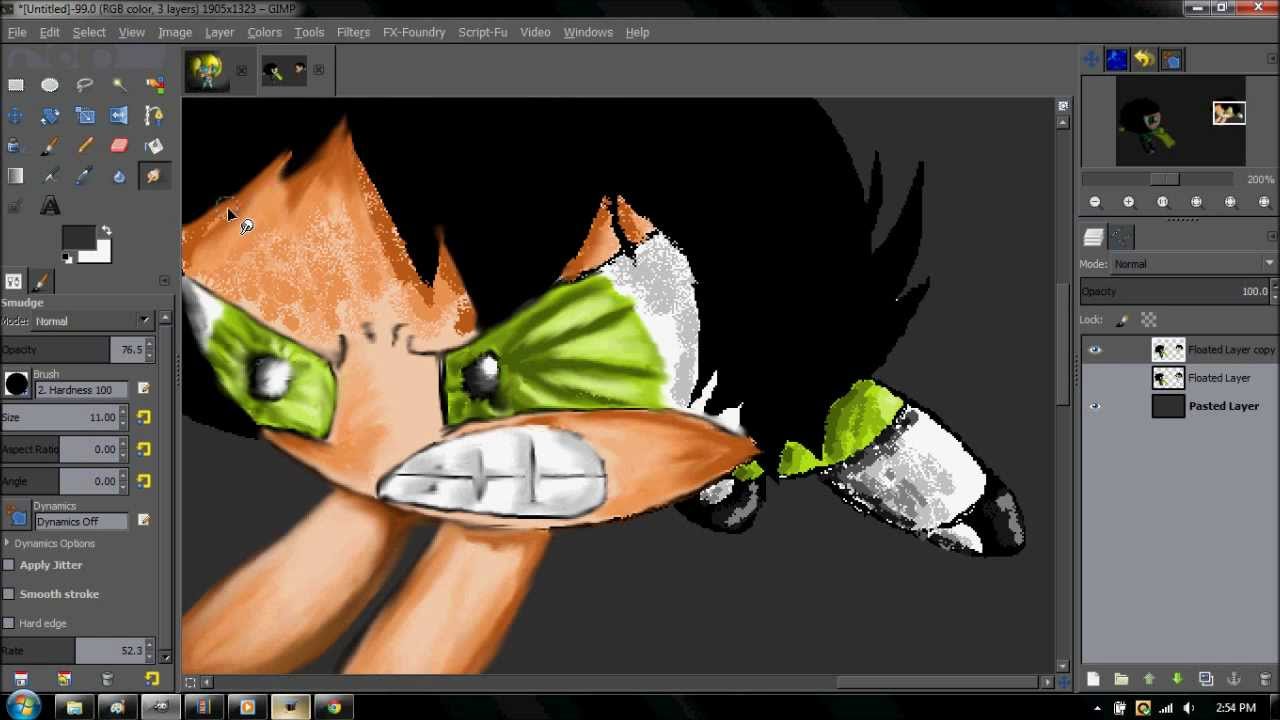Image resolution: width=1280 pixels, height=720 pixels.
Task: Open the dynamics selection button
Action: 16,516
